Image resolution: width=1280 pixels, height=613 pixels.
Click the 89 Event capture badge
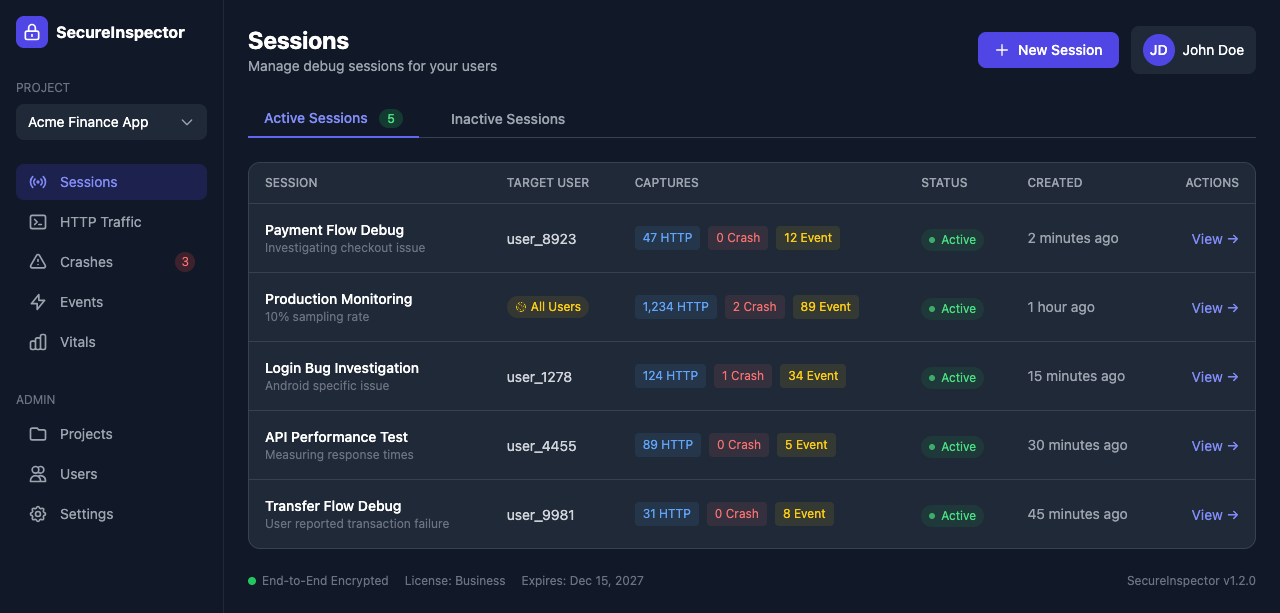tap(826, 307)
